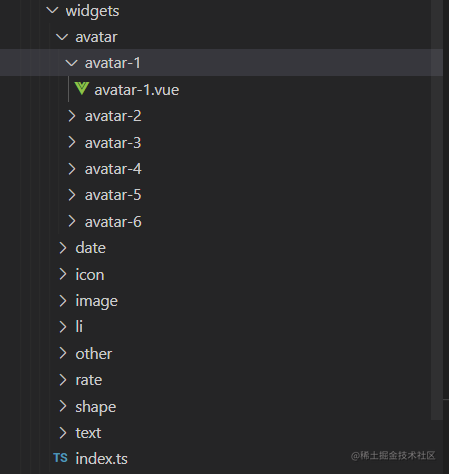Viewport: 449px width, 474px height.
Task: Collapse the widgets folder chevron
Action: [53, 10]
